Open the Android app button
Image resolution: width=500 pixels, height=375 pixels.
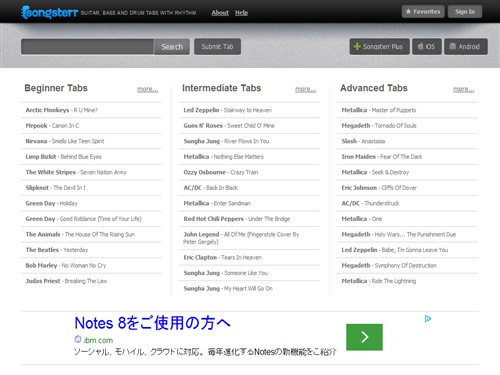click(x=466, y=47)
